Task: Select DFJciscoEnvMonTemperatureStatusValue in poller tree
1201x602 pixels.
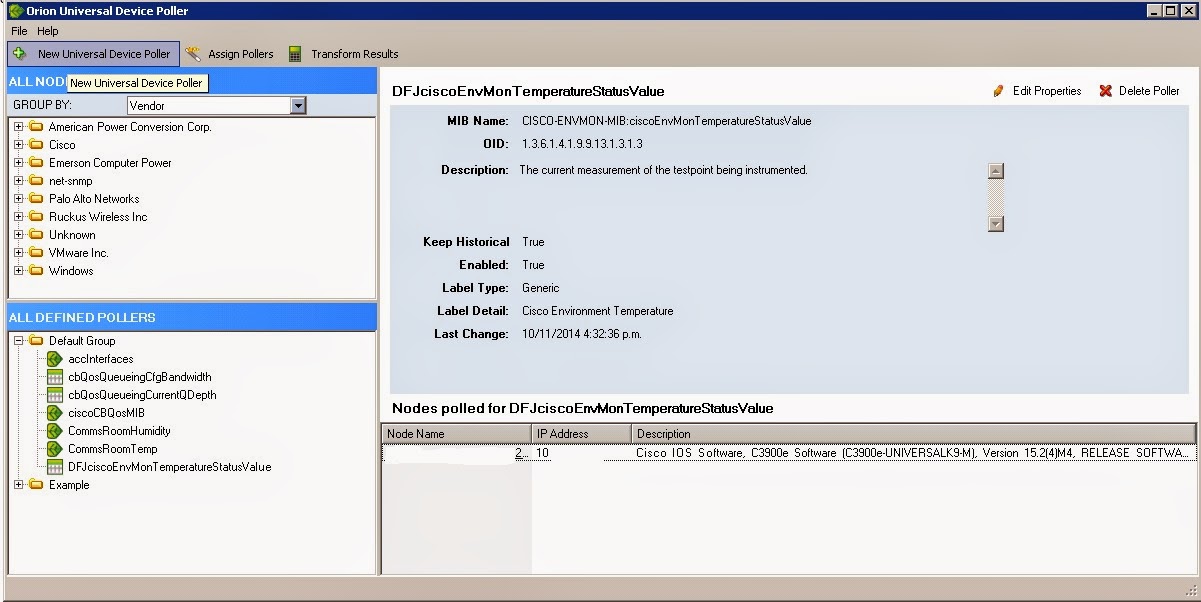Action: tap(169, 467)
